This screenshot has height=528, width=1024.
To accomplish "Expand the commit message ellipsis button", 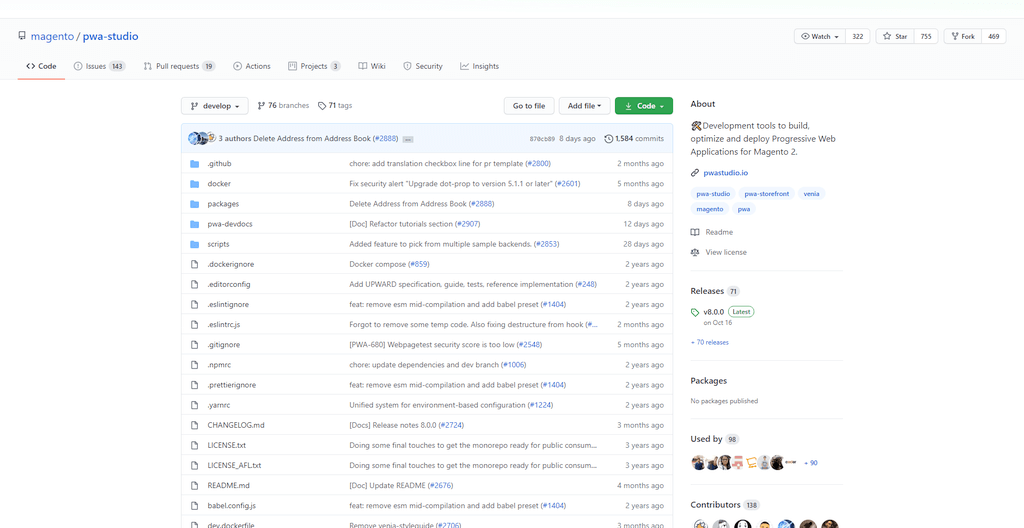I will (x=408, y=139).
